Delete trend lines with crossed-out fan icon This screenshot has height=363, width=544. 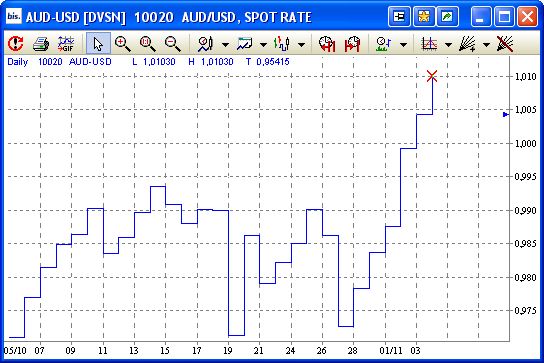[505, 44]
